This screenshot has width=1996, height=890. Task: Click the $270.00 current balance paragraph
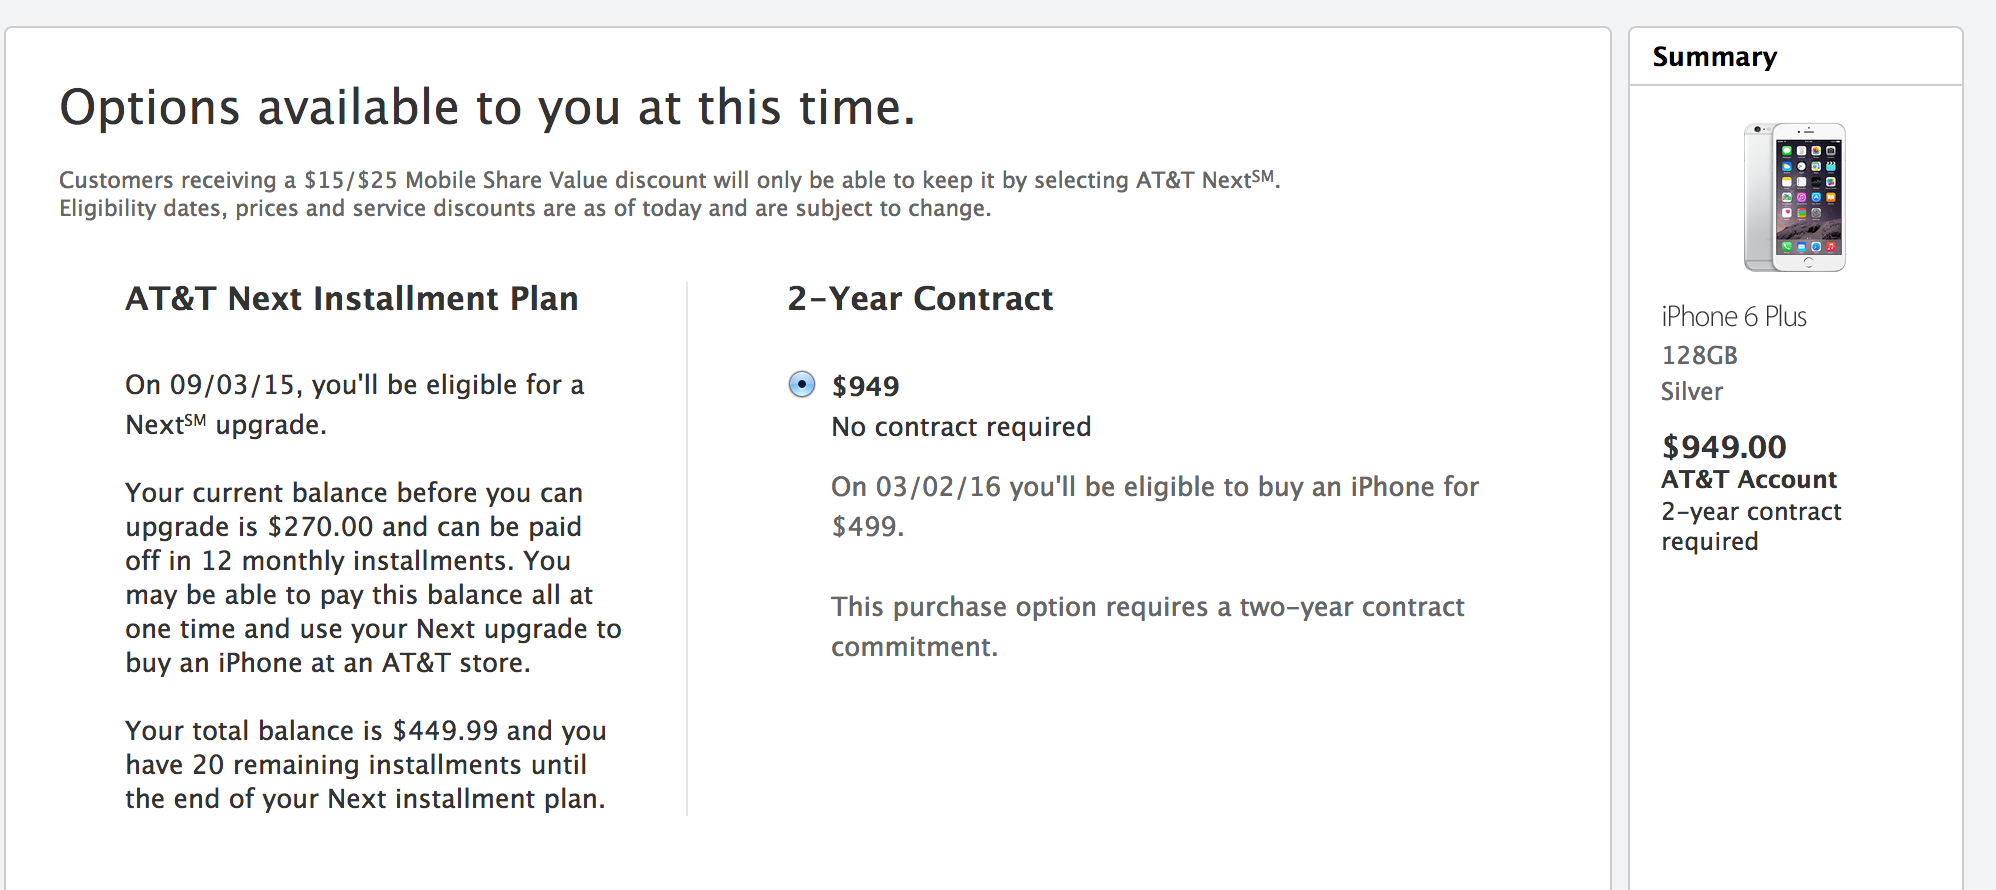coord(372,577)
